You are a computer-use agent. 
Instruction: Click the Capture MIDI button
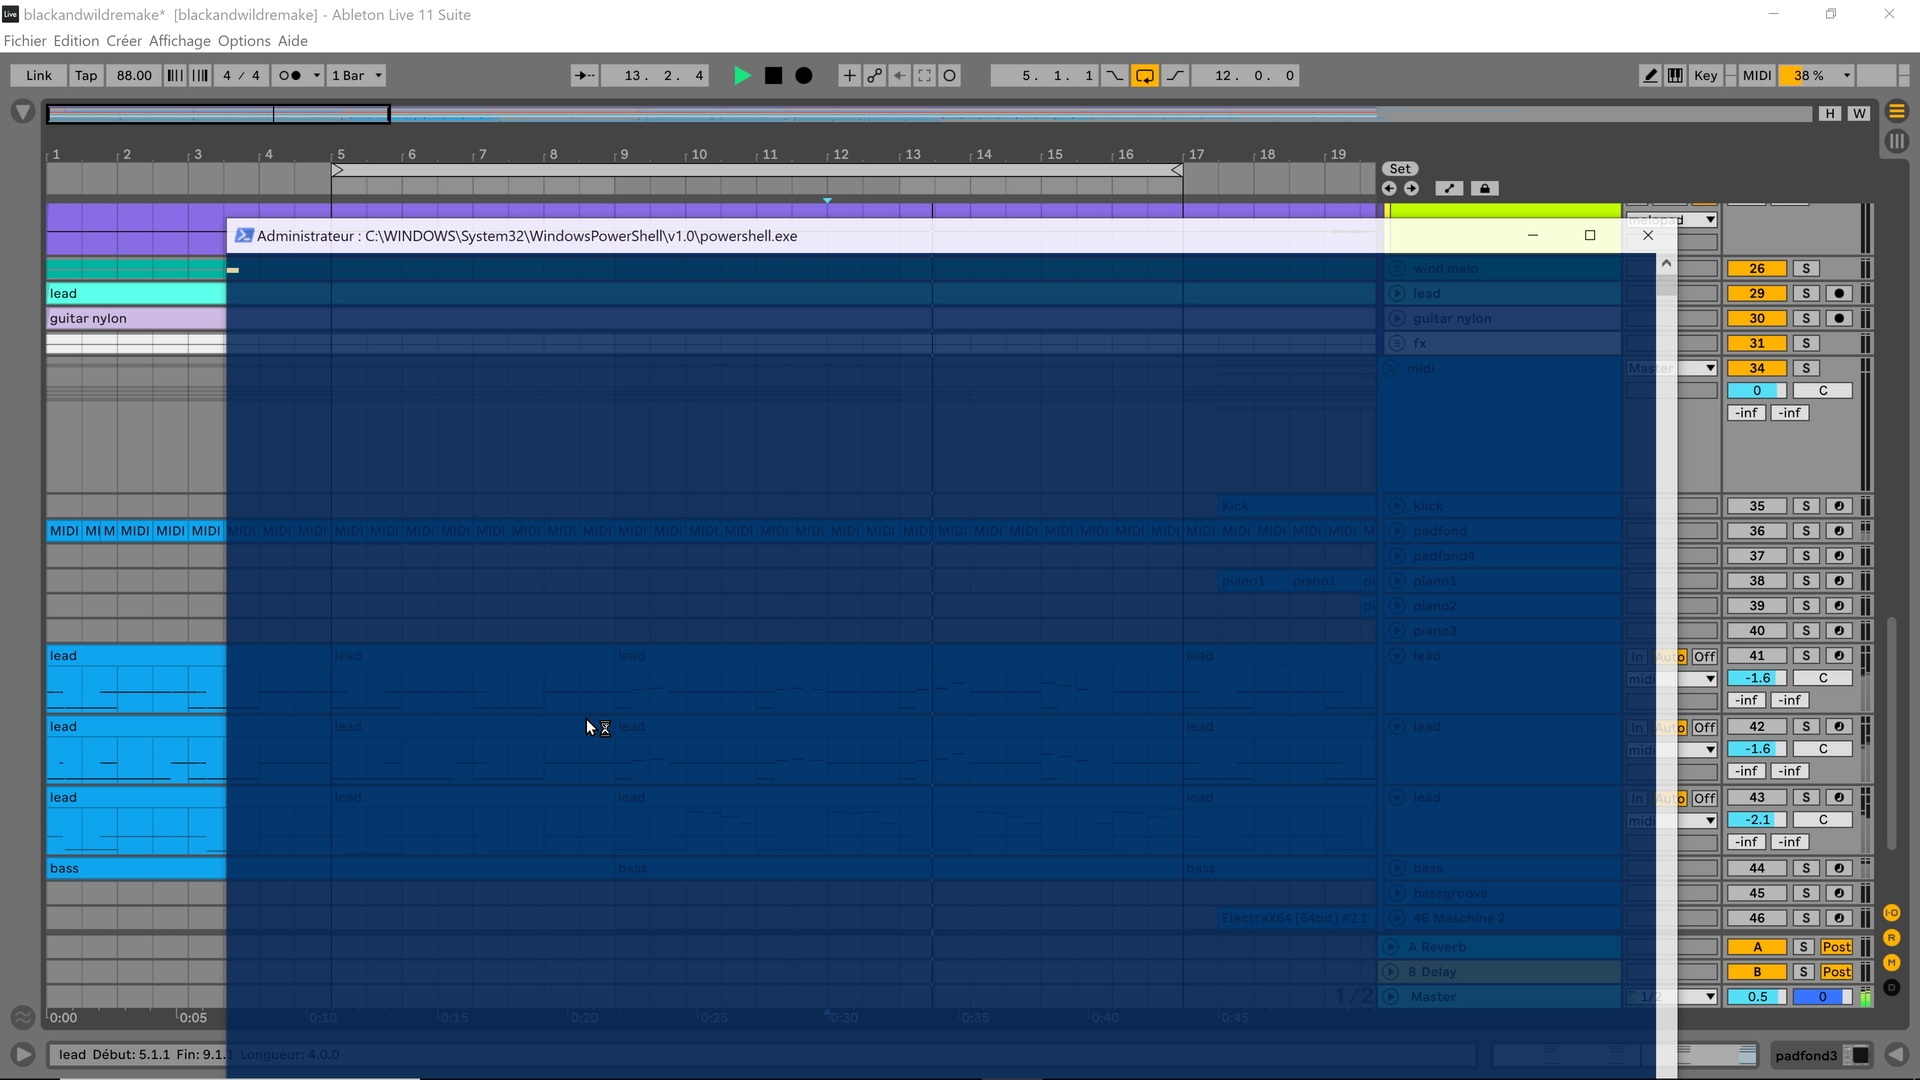tap(925, 76)
